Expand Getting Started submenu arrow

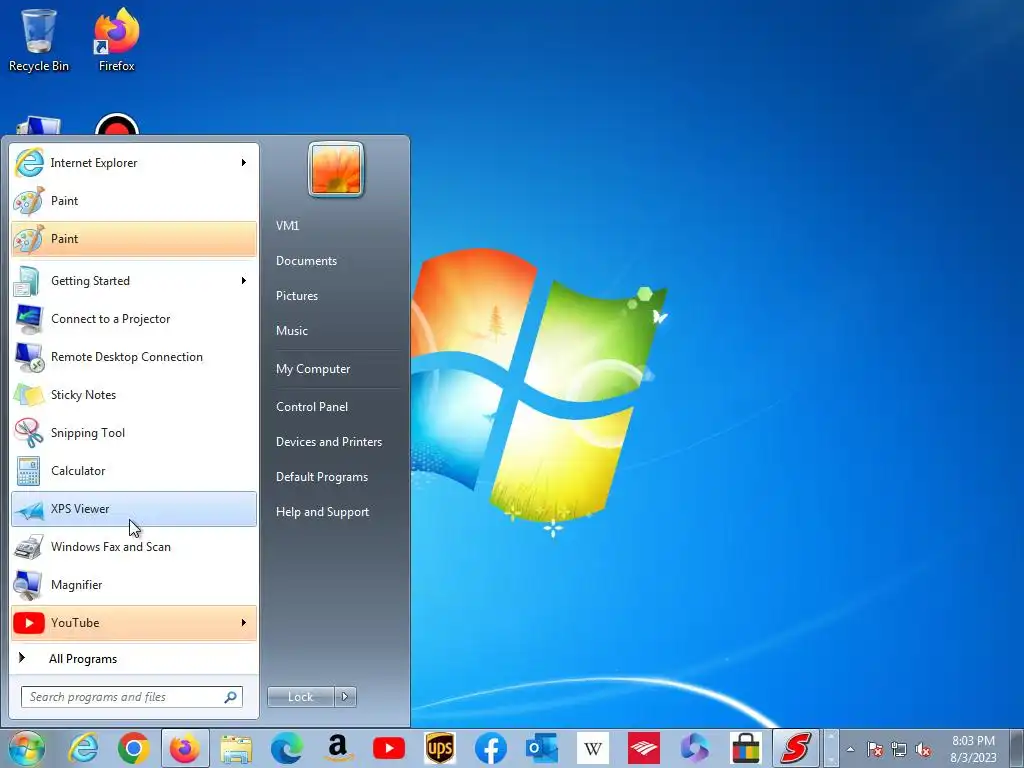point(244,281)
